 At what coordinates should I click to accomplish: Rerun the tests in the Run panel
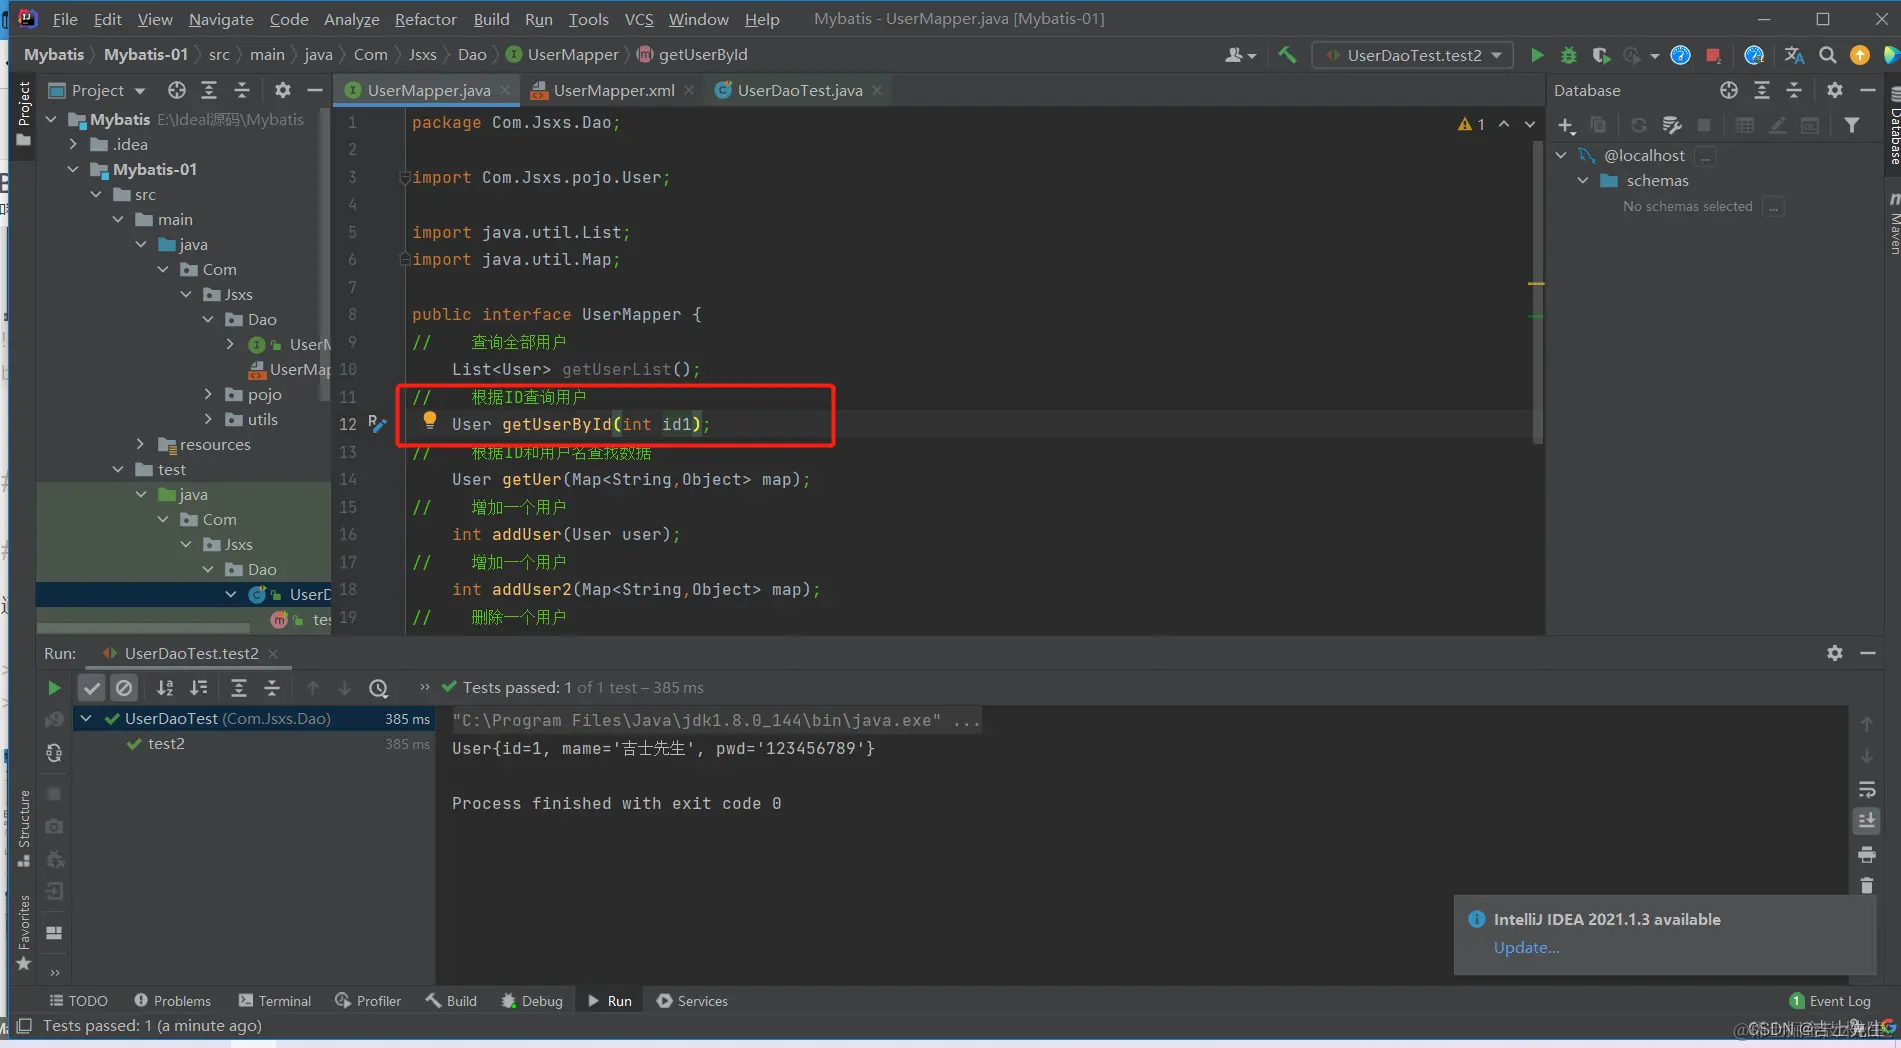point(54,688)
